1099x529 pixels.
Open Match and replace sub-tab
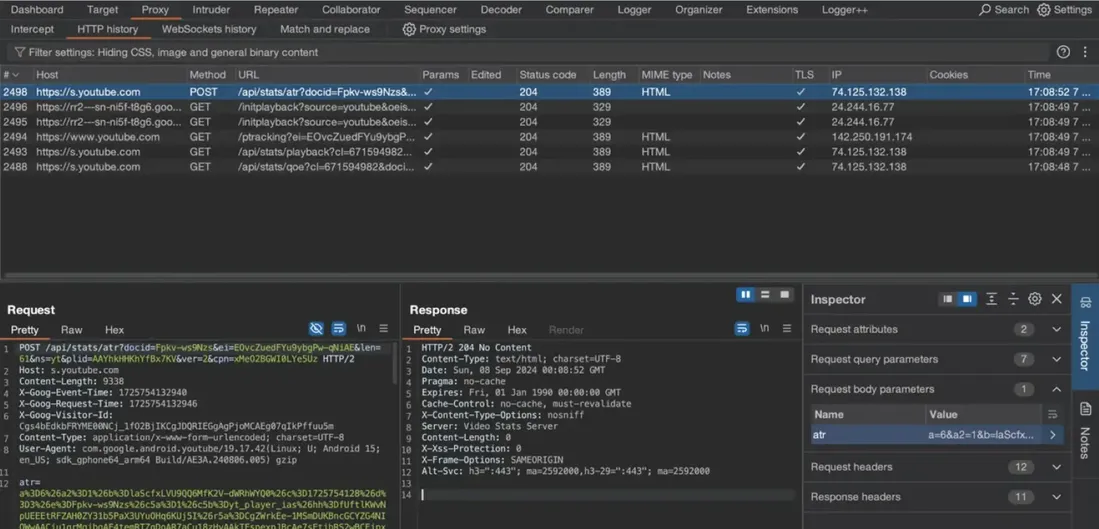click(x=325, y=29)
